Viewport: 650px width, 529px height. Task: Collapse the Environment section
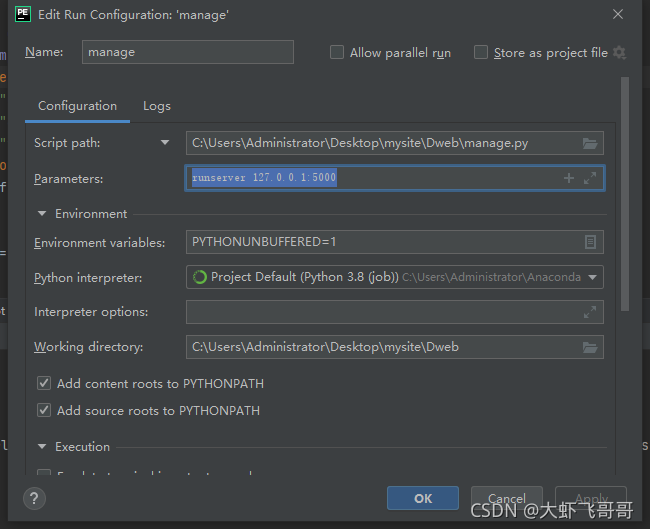[x=42, y=214]
